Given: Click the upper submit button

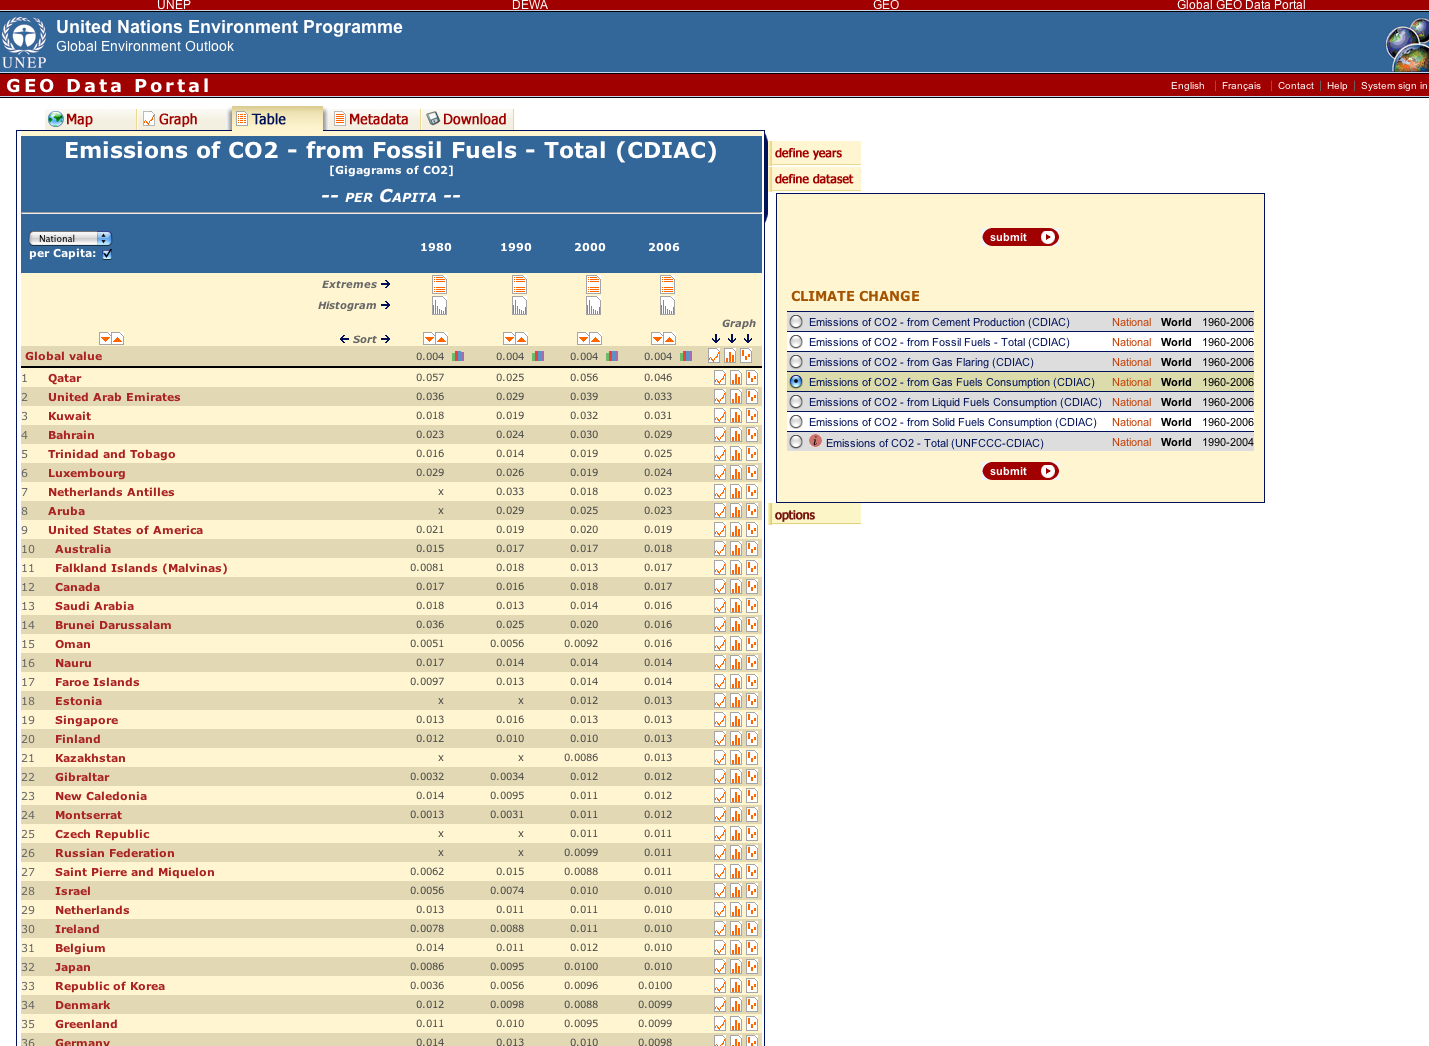Looking at the screenshot, I should (x=1020, y=237).
